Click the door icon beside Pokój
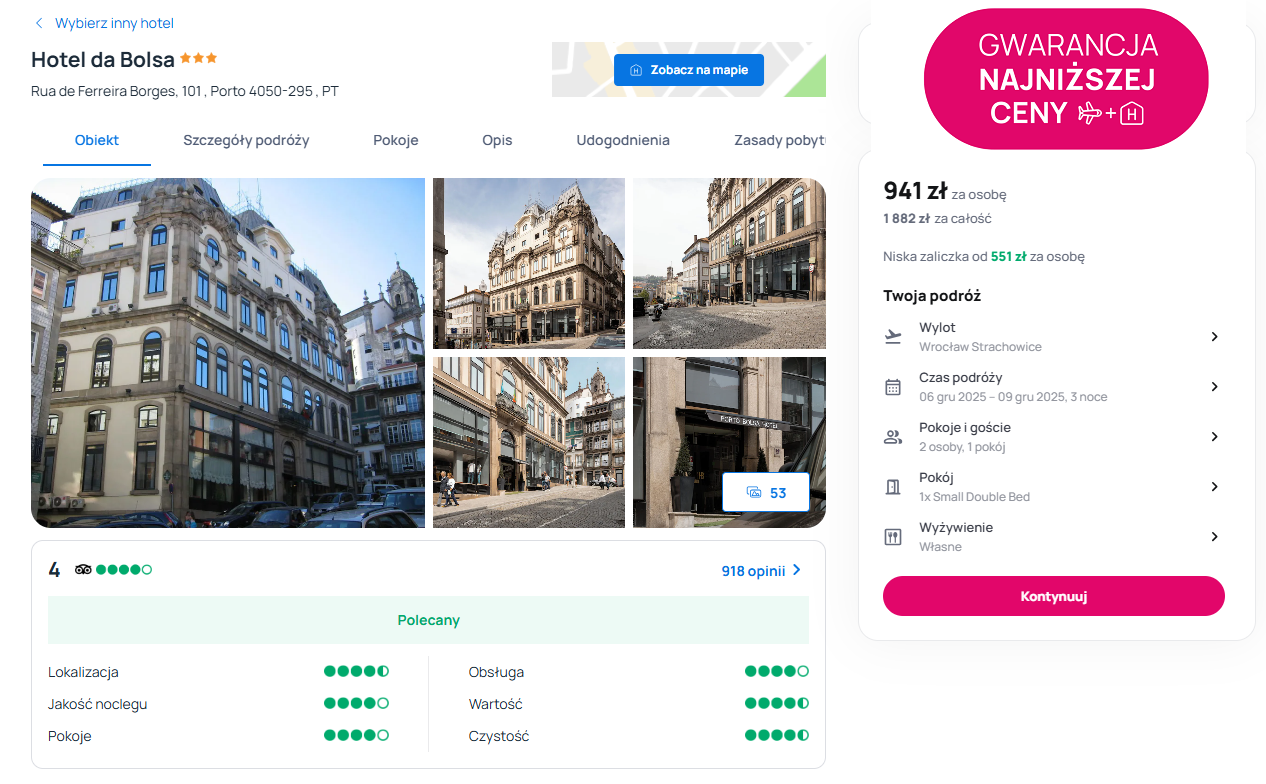Screen dimensions: 1266x784 coord(893,487)
